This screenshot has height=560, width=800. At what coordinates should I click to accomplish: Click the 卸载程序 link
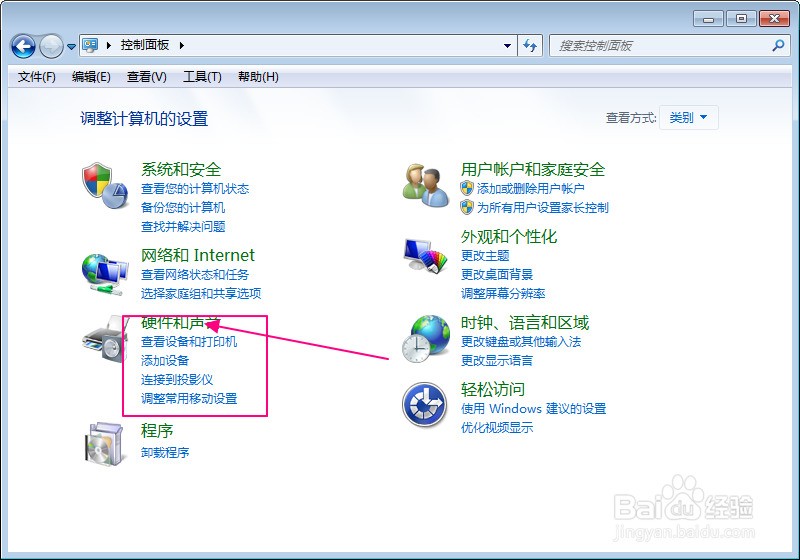coord(165,452)
